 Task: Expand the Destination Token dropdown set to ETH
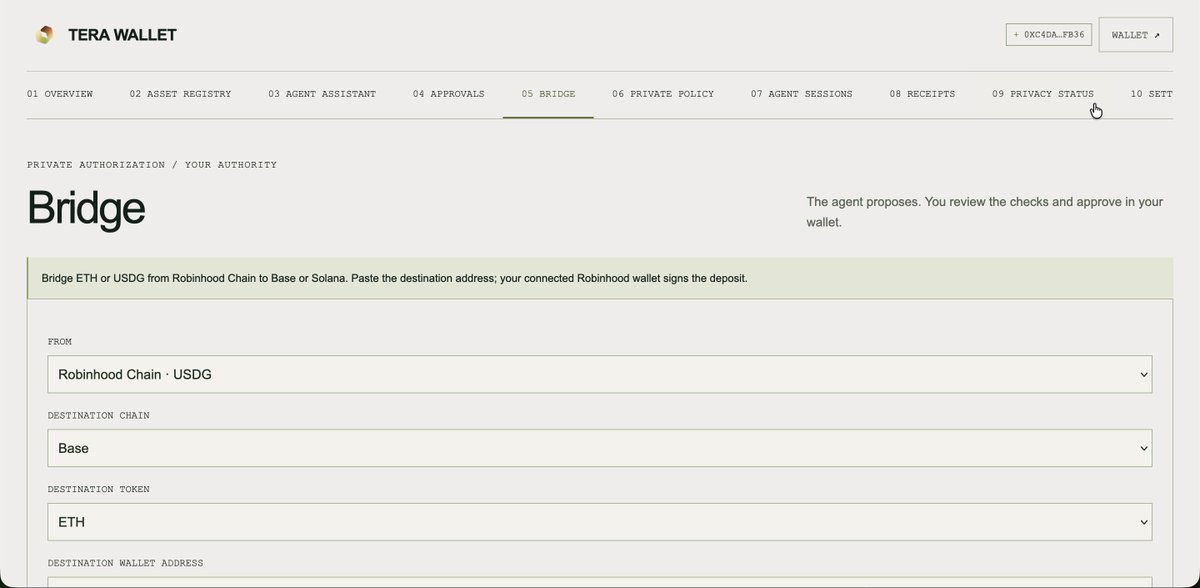tap(600, 522)
